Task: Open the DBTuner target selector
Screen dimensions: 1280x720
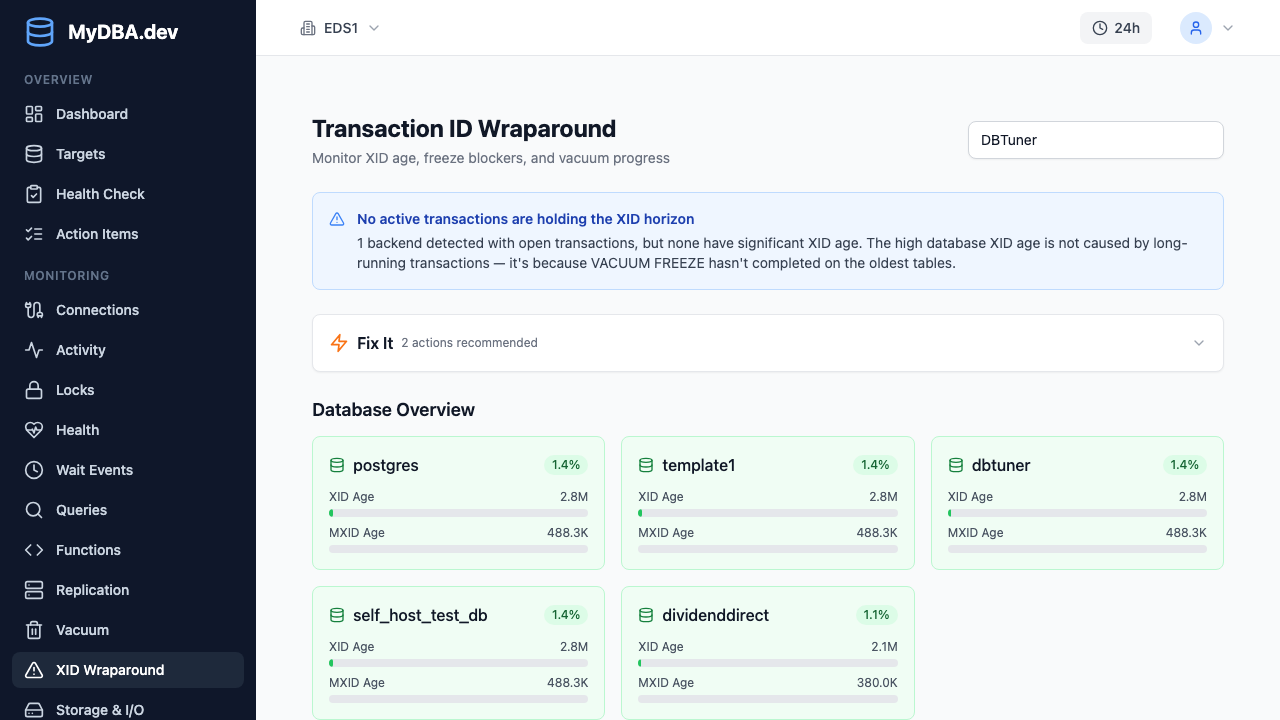Action: (1096, 140)
